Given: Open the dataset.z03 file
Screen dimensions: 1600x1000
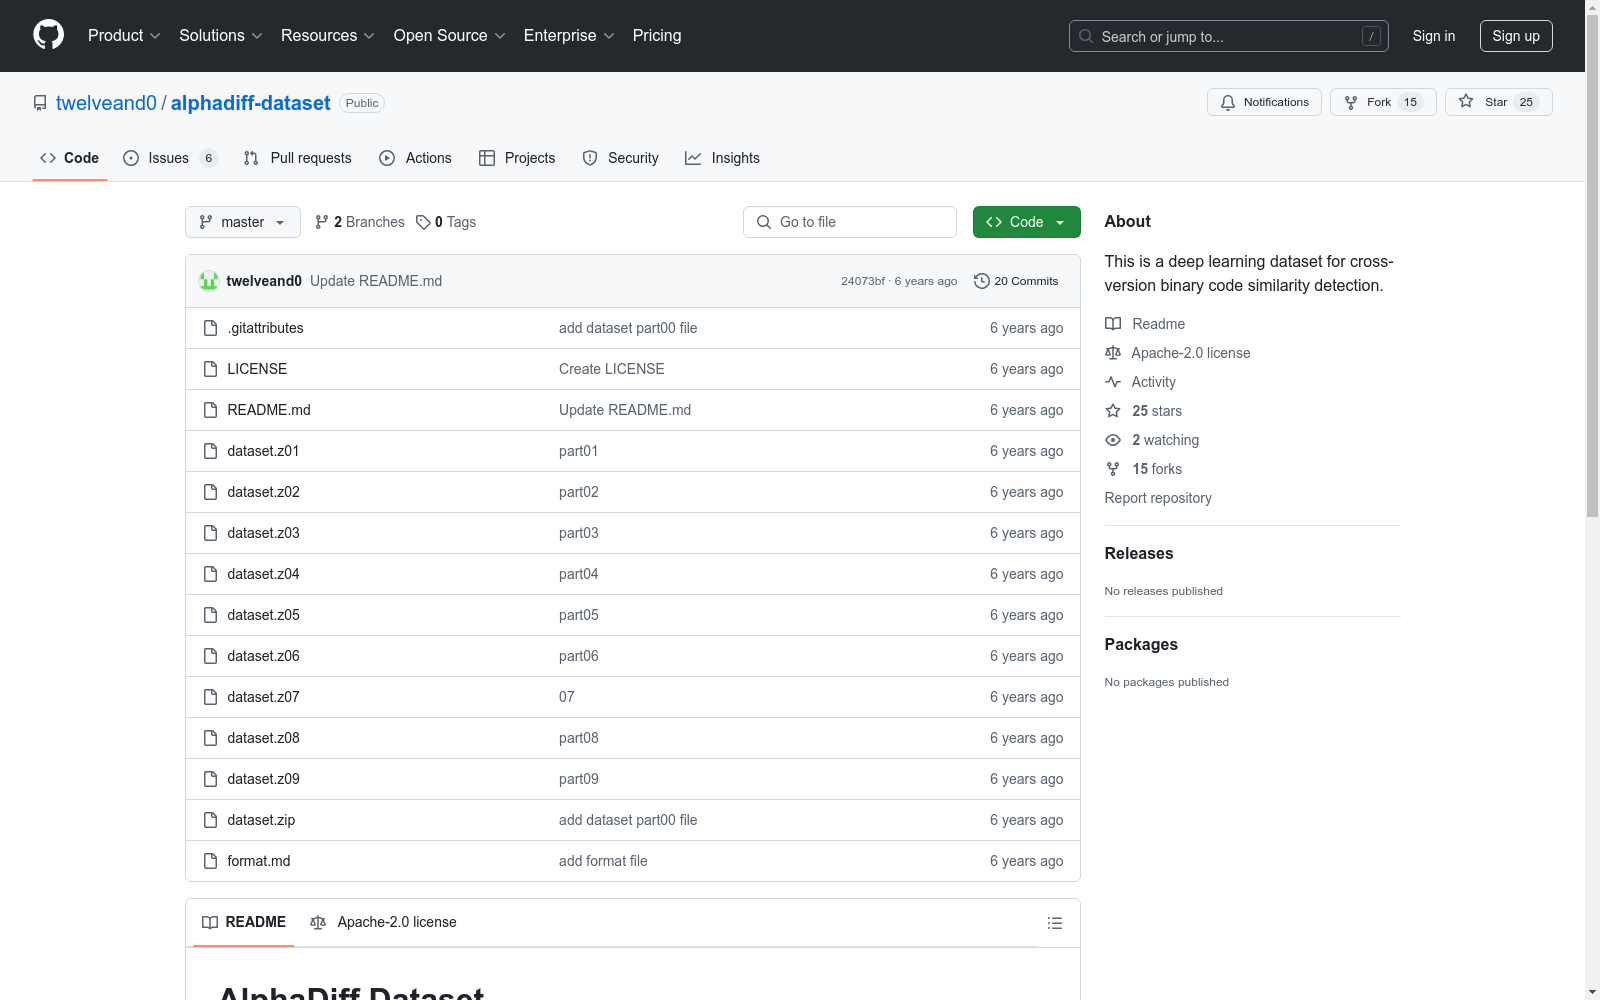Looking at the screenshot, I should tap(263, 533).
